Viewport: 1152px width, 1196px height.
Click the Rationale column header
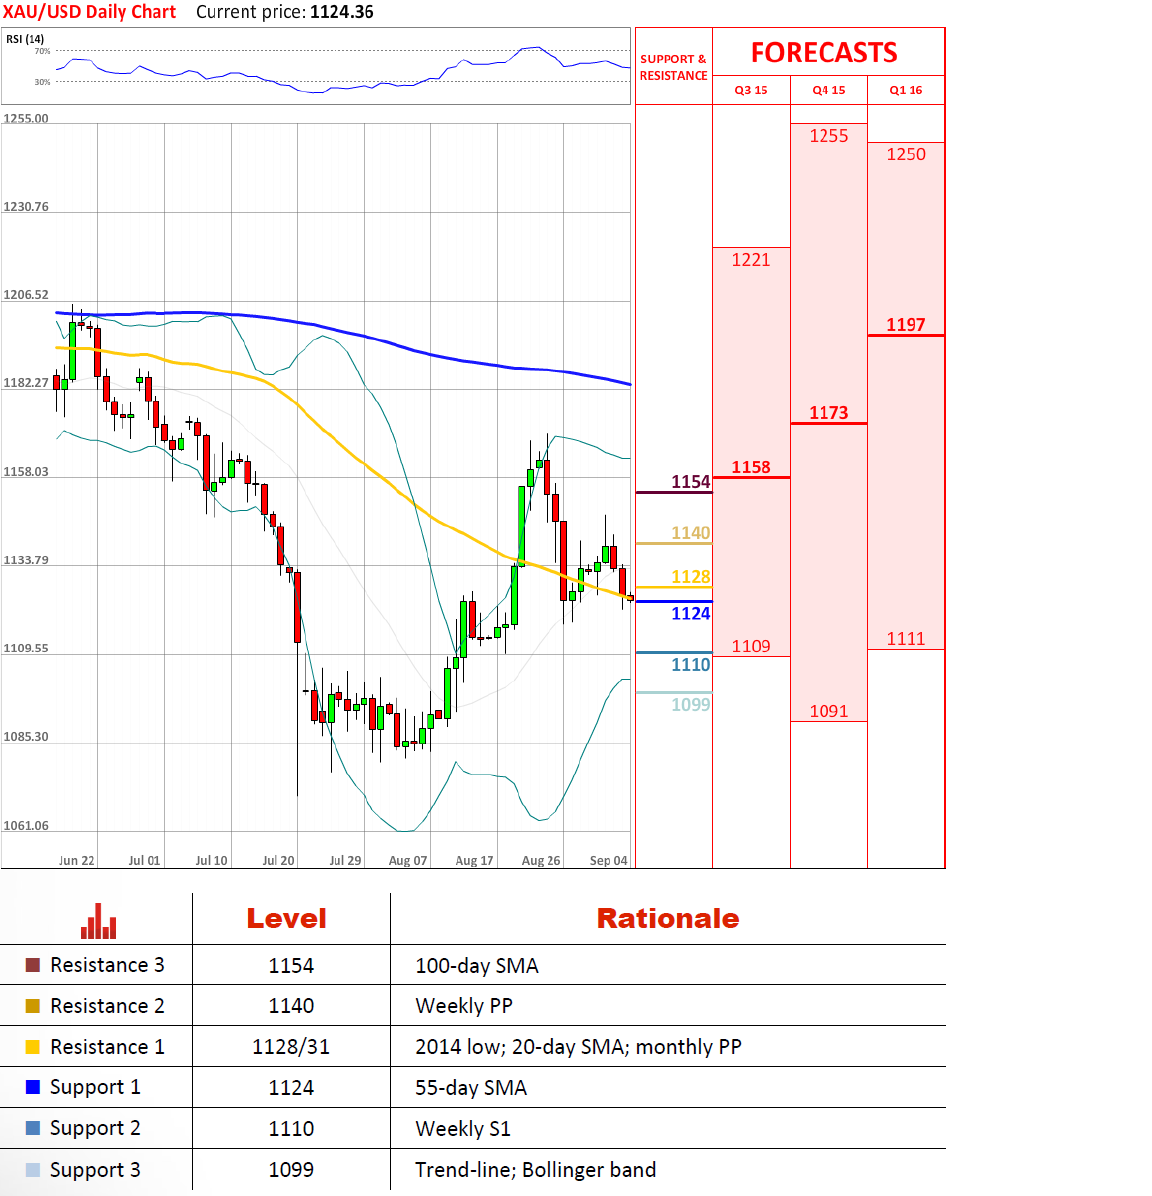(x=668, y=918)
